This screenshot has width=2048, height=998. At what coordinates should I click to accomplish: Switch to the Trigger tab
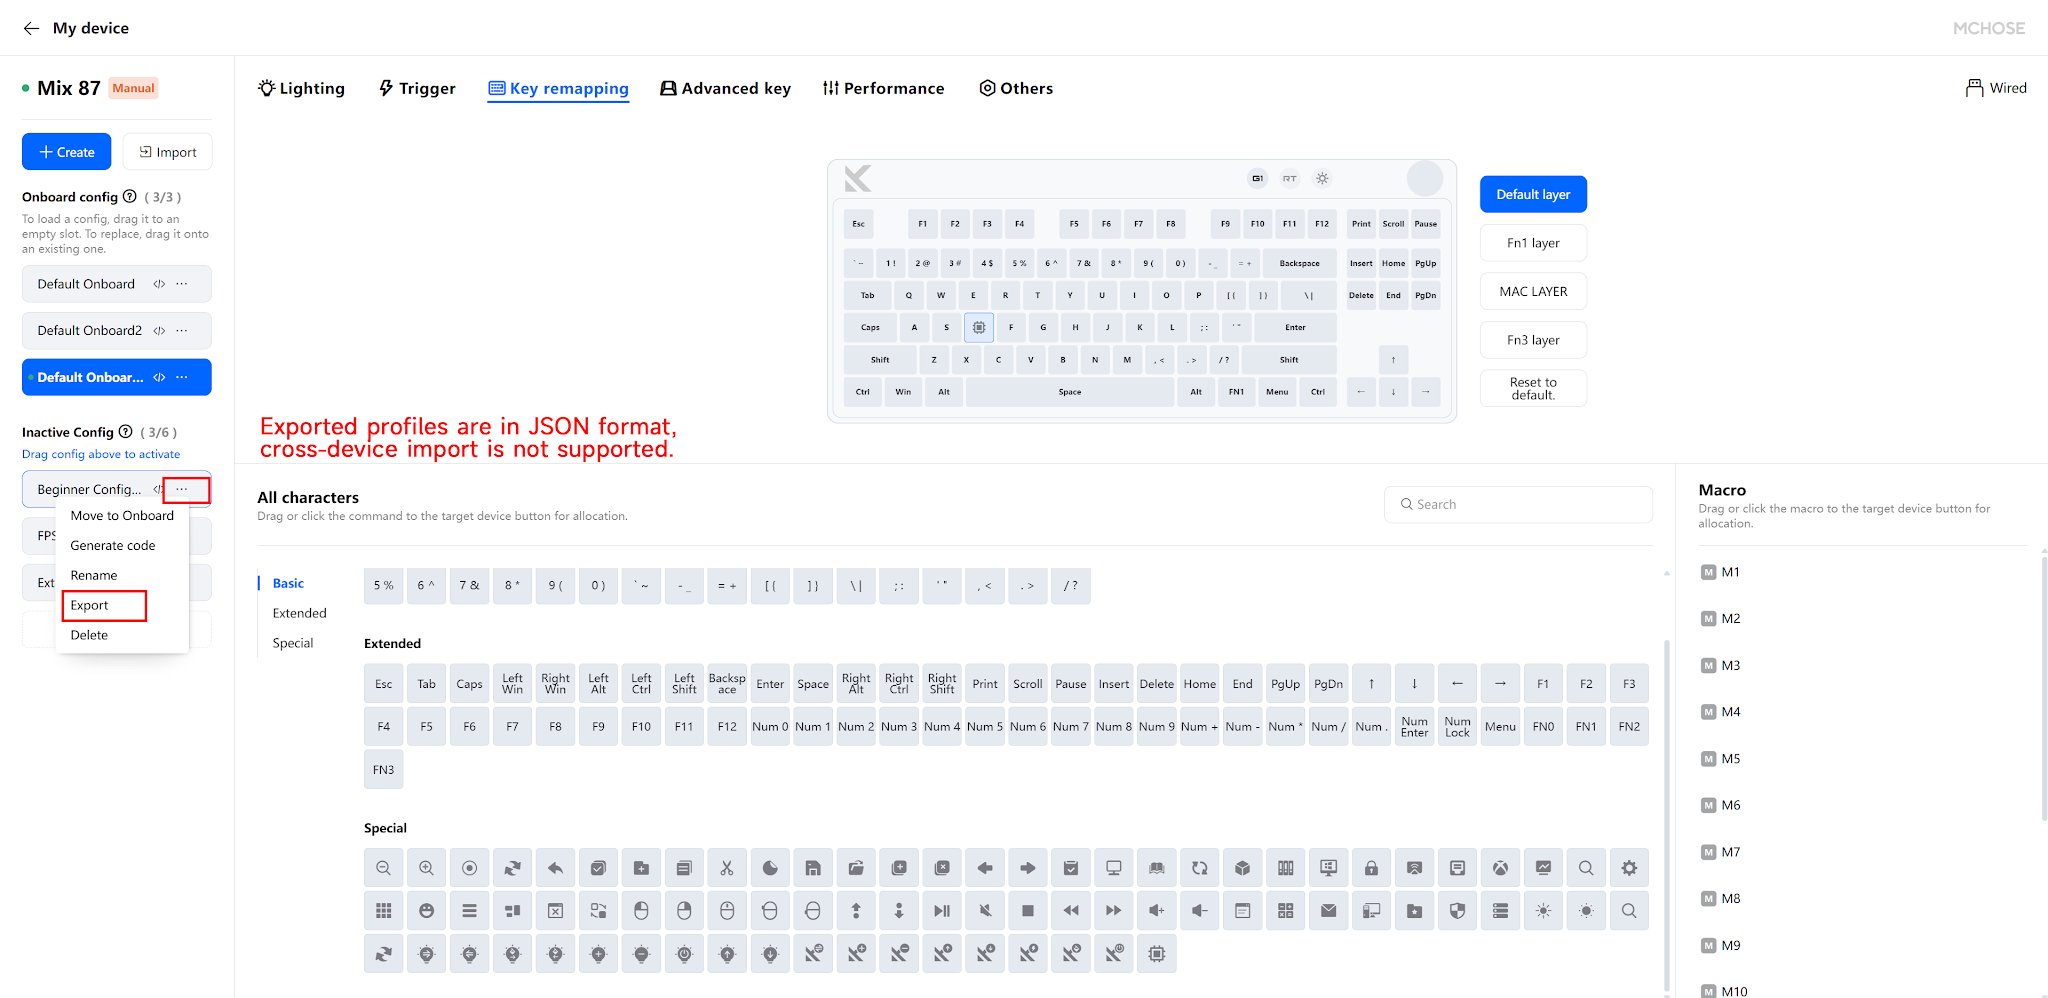click(x=417, y=88)
